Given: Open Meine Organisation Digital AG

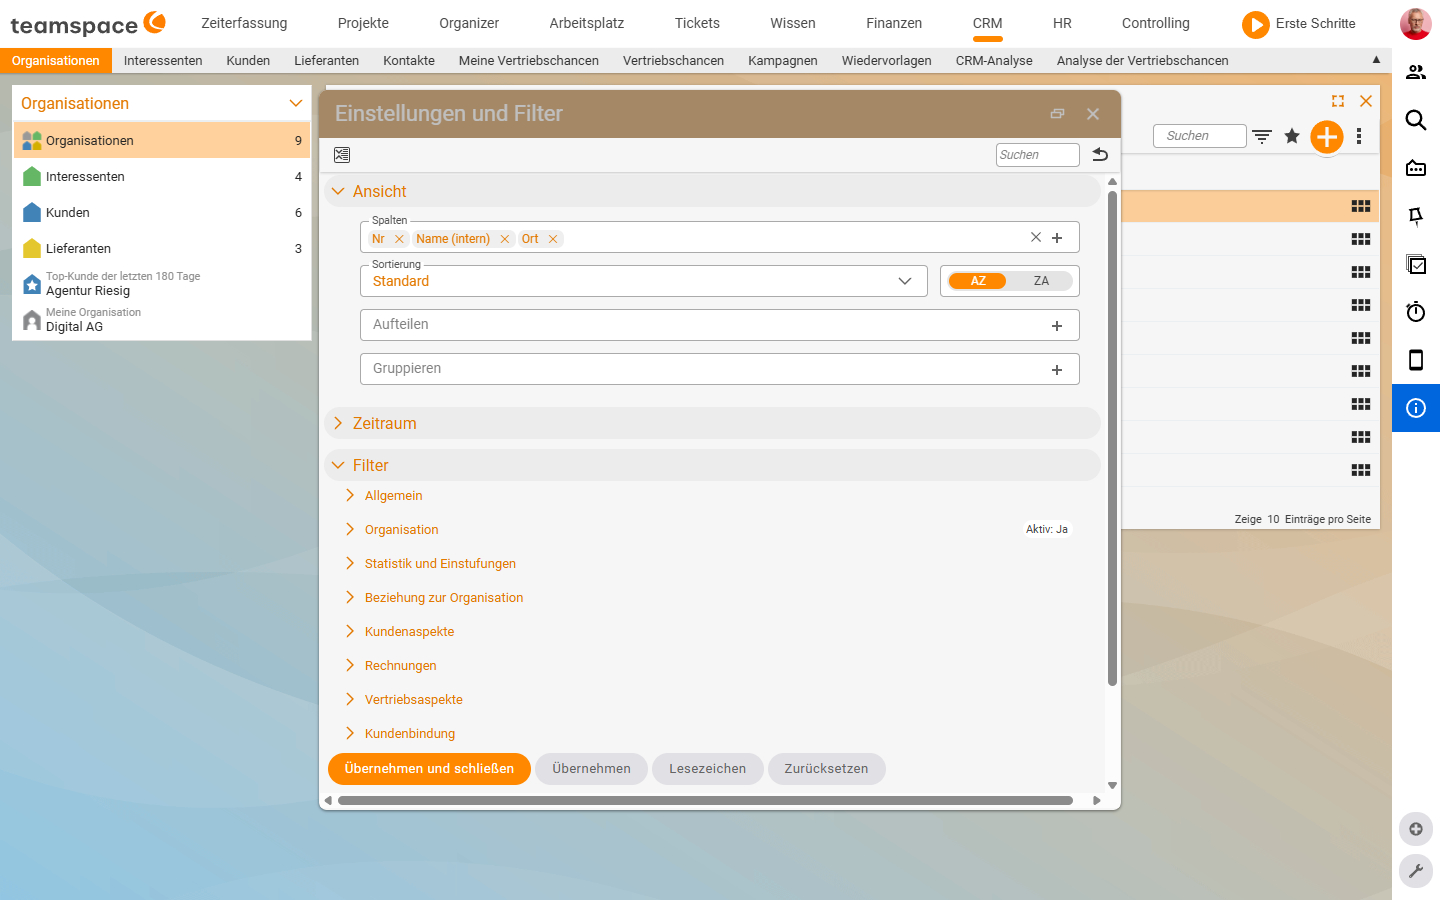Looking at the screenshot, I should 162,320.
